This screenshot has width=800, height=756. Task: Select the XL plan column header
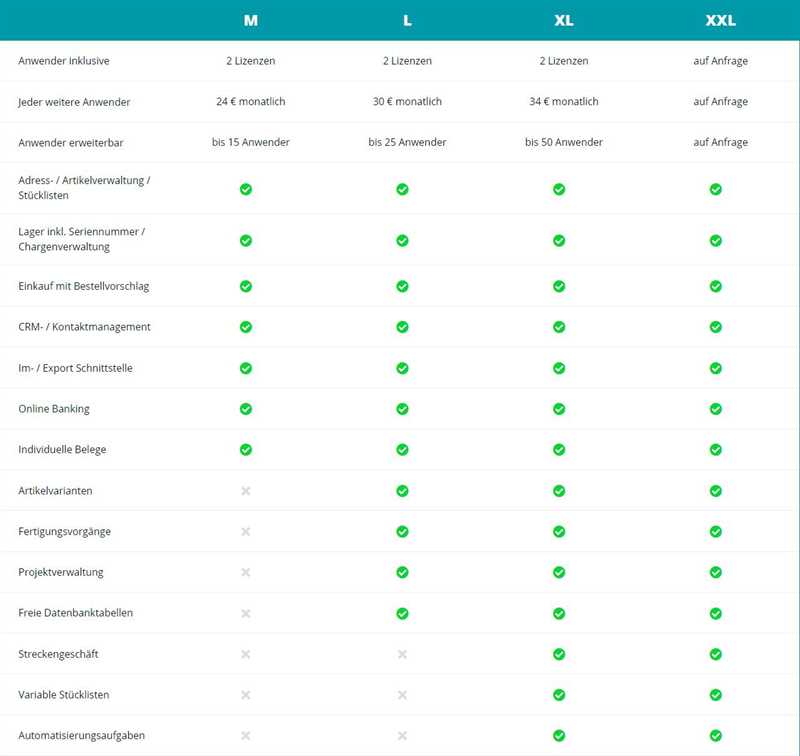tap(564, 21)
